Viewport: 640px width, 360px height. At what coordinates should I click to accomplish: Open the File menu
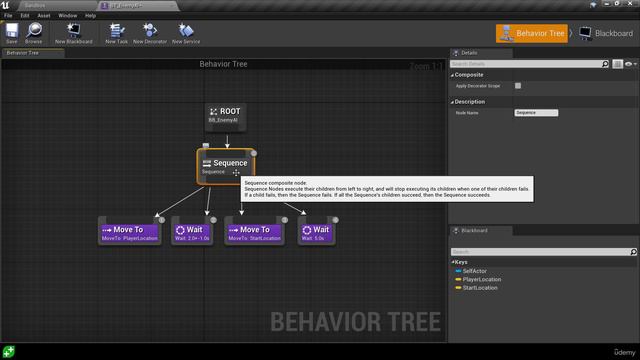click(x=8, y=16)
